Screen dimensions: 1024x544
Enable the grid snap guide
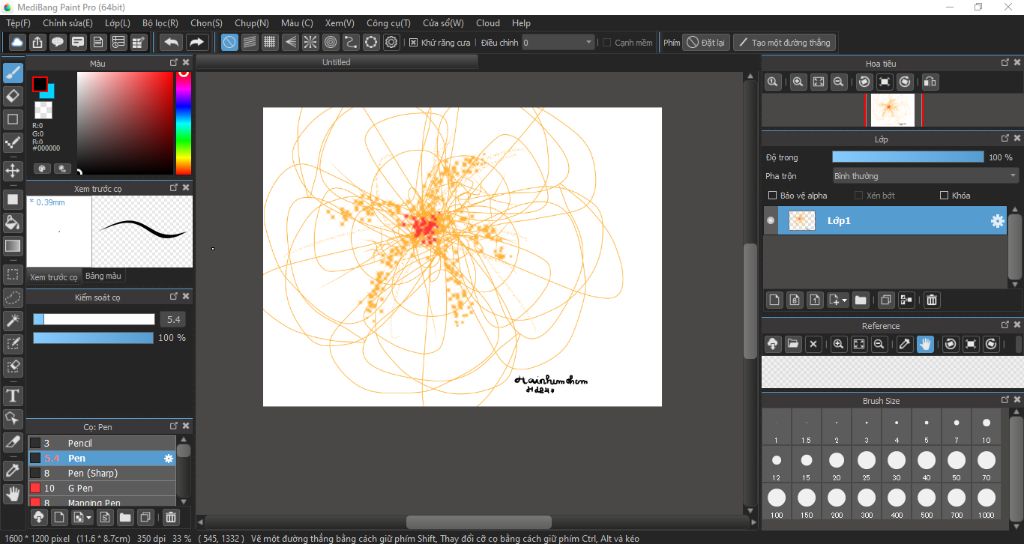click(270, 42)
